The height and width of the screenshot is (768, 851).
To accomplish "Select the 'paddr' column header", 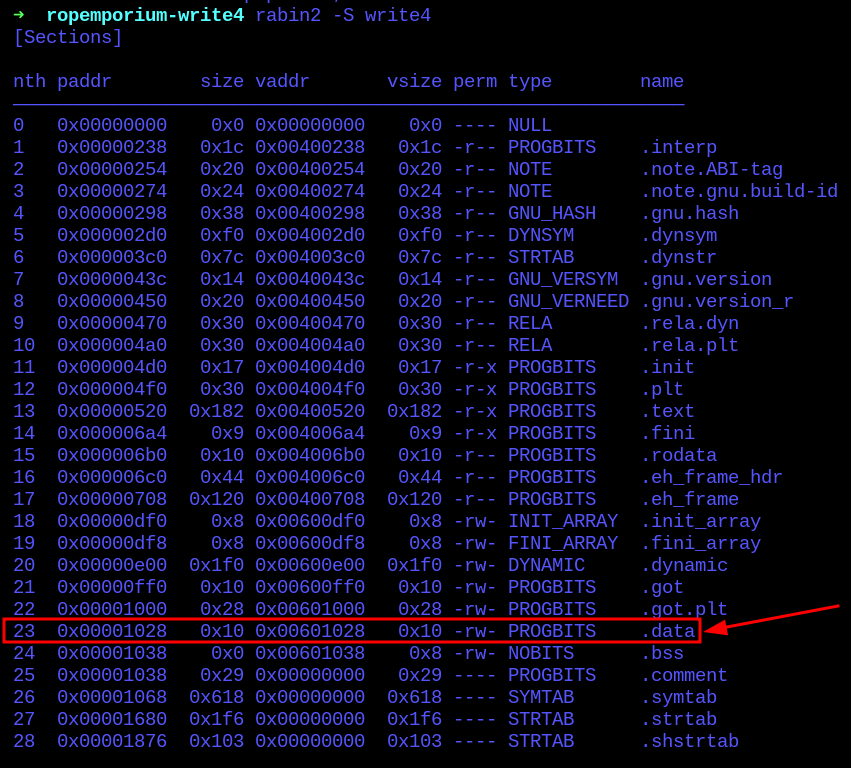I will click(x=84, y=82).
